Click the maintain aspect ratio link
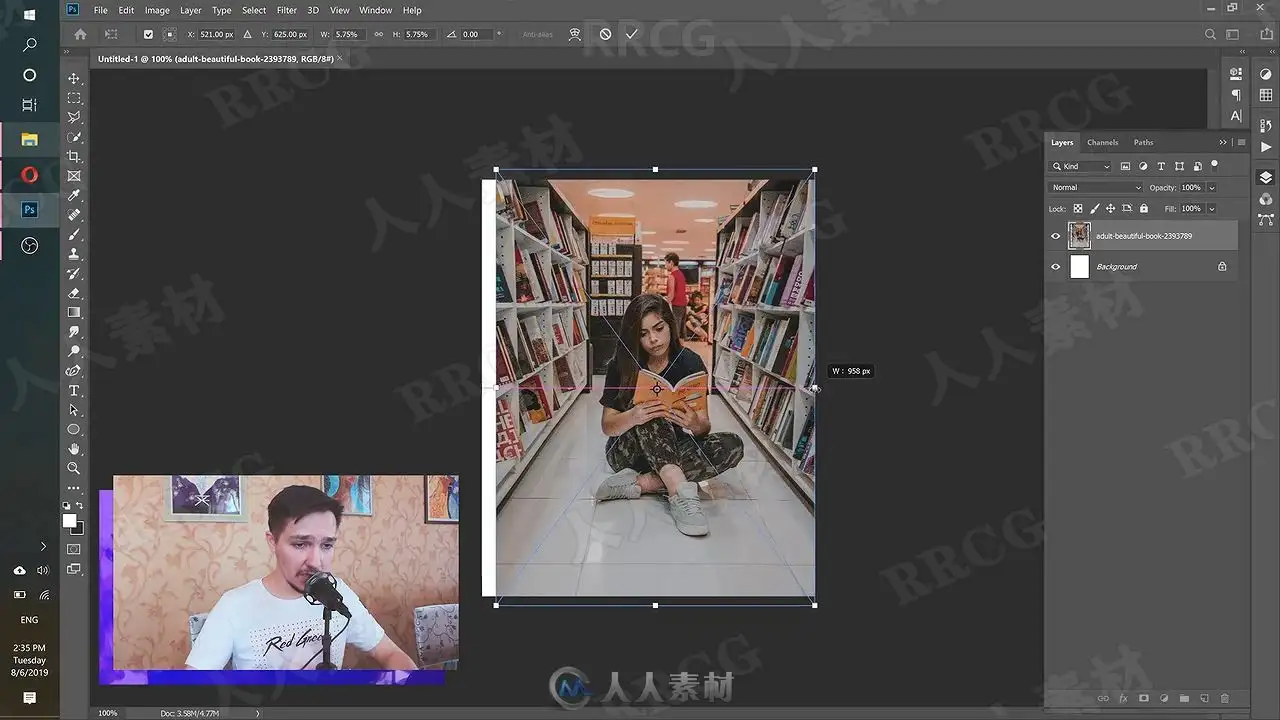 (x=378, y=34)
